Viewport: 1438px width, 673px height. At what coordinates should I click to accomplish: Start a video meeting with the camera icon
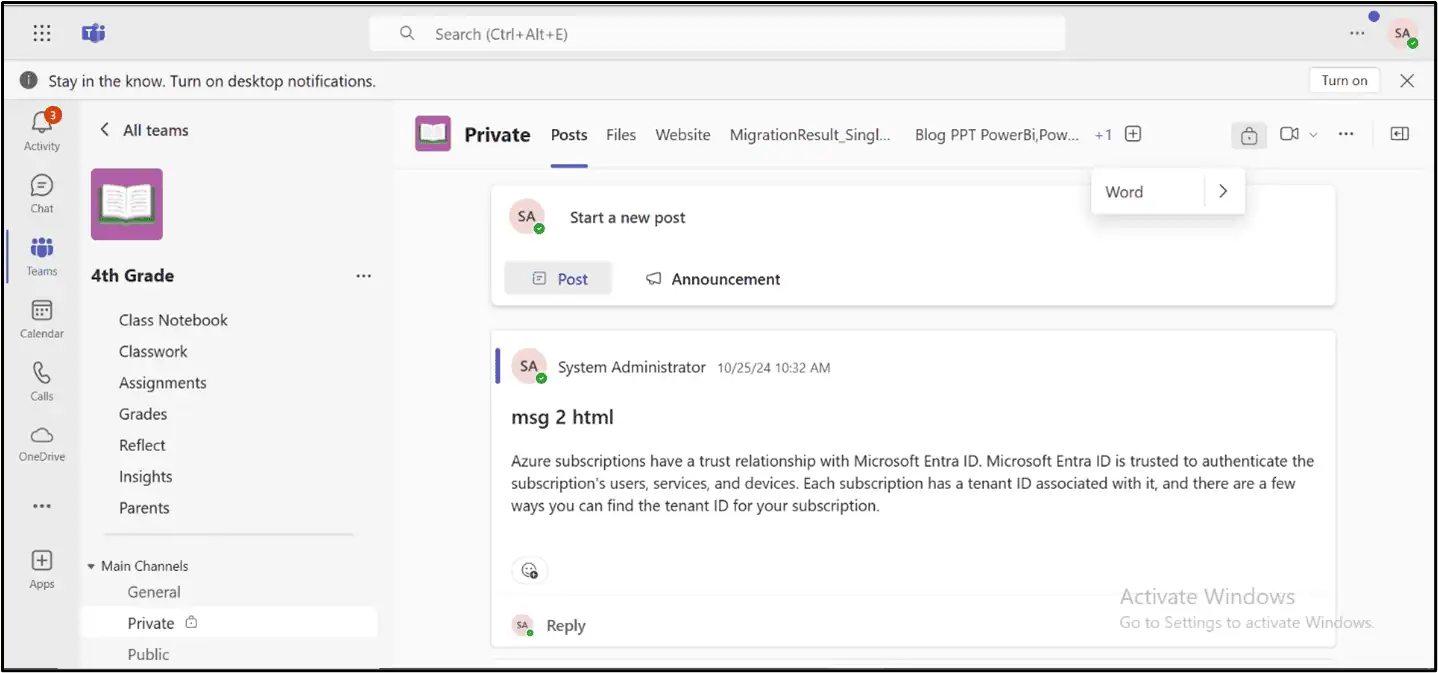click(1289, 133)
